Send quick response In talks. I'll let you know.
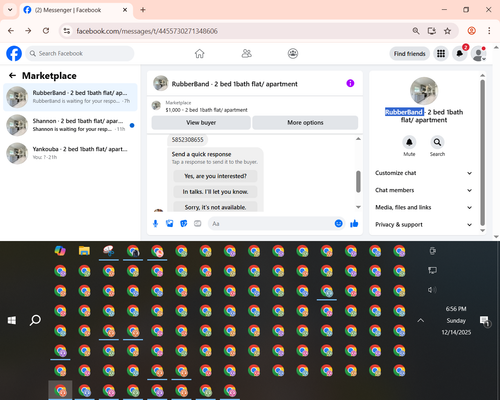Image resolution: width=500 pixels, height=400 pixels. pos(215,192)
